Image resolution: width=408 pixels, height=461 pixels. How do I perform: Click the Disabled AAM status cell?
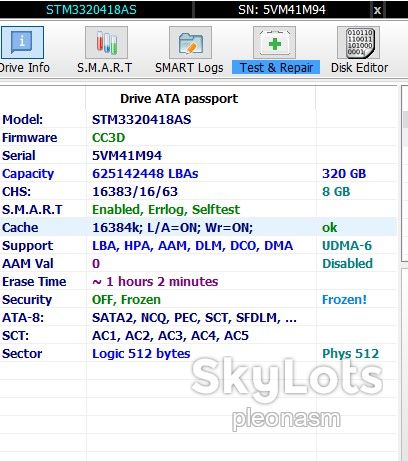(x=347, y=264)
